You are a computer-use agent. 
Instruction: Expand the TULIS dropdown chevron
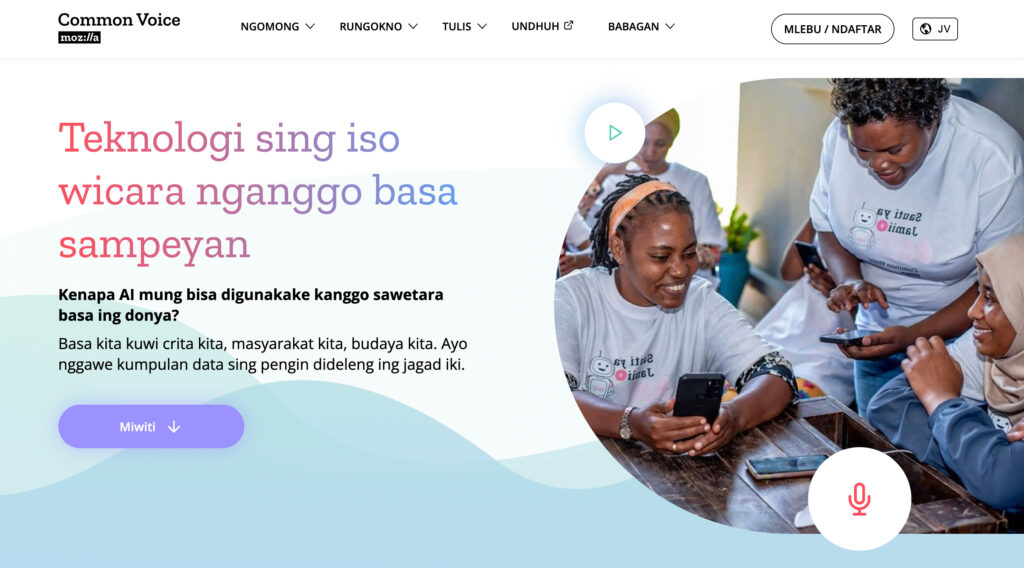[482, 27]
